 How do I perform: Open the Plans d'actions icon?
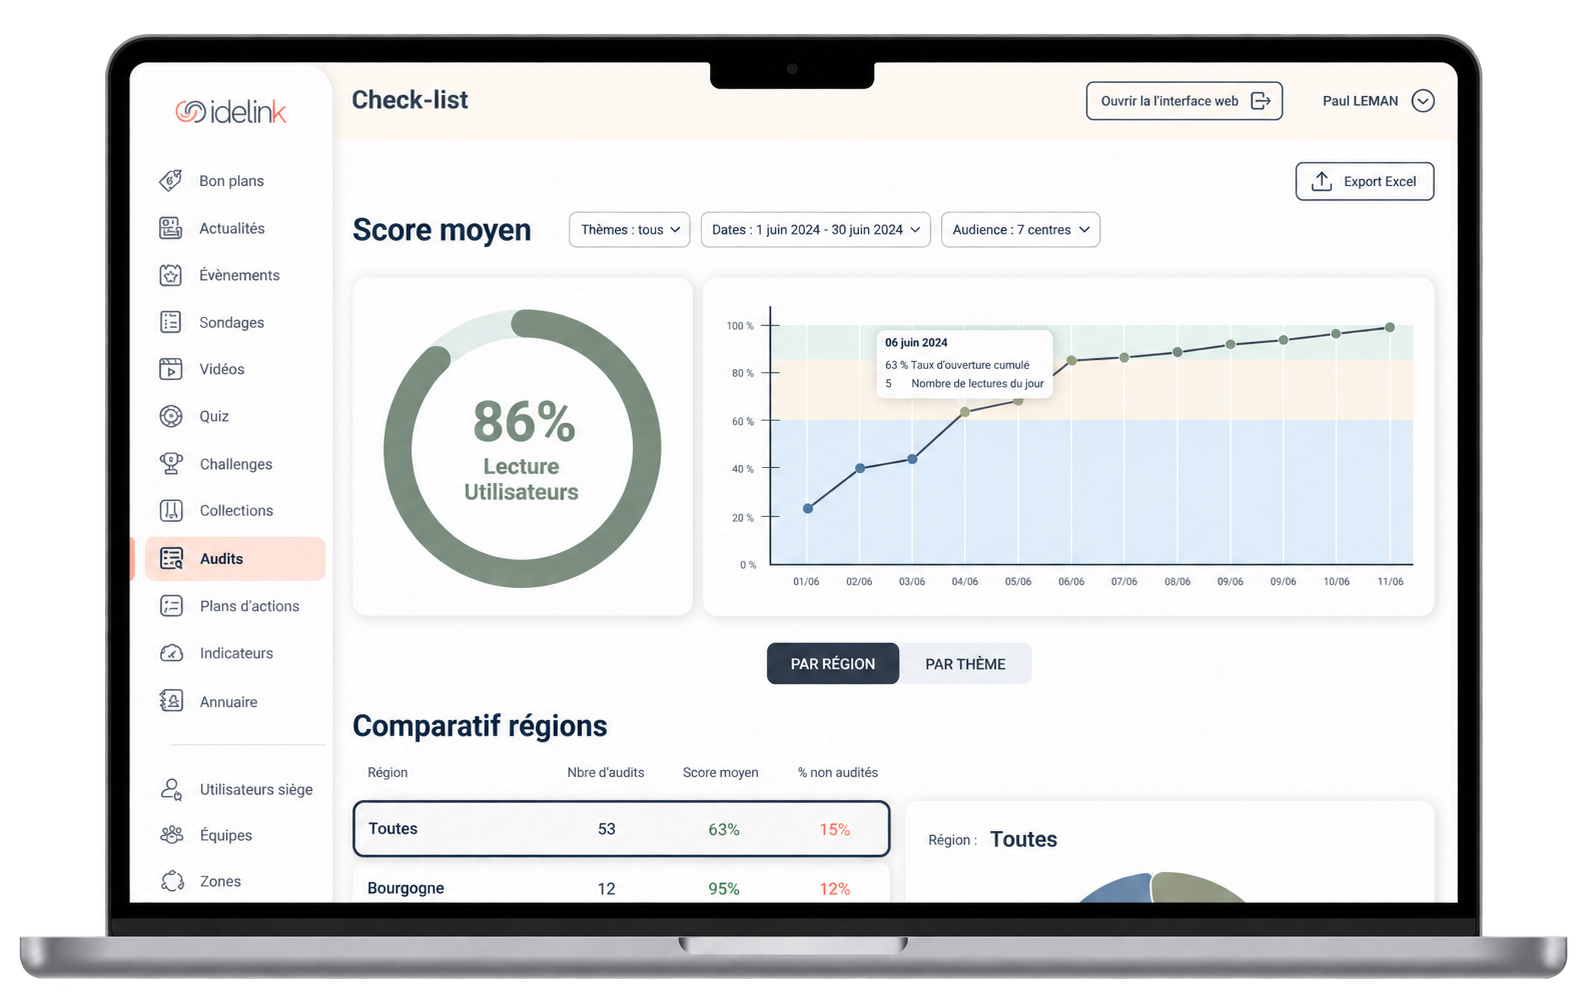point(171,606)
